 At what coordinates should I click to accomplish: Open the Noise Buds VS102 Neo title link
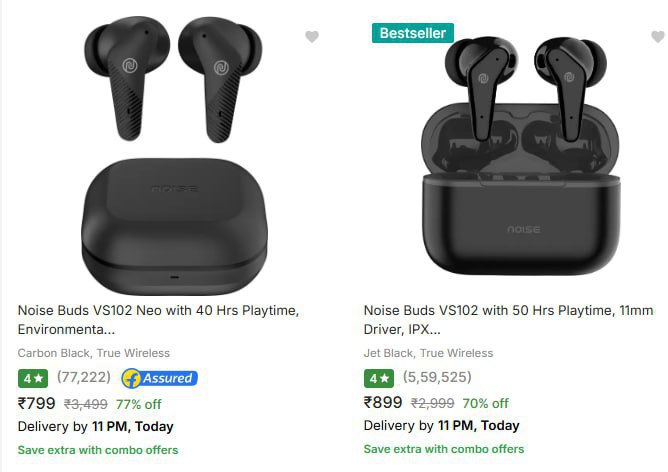158,319
